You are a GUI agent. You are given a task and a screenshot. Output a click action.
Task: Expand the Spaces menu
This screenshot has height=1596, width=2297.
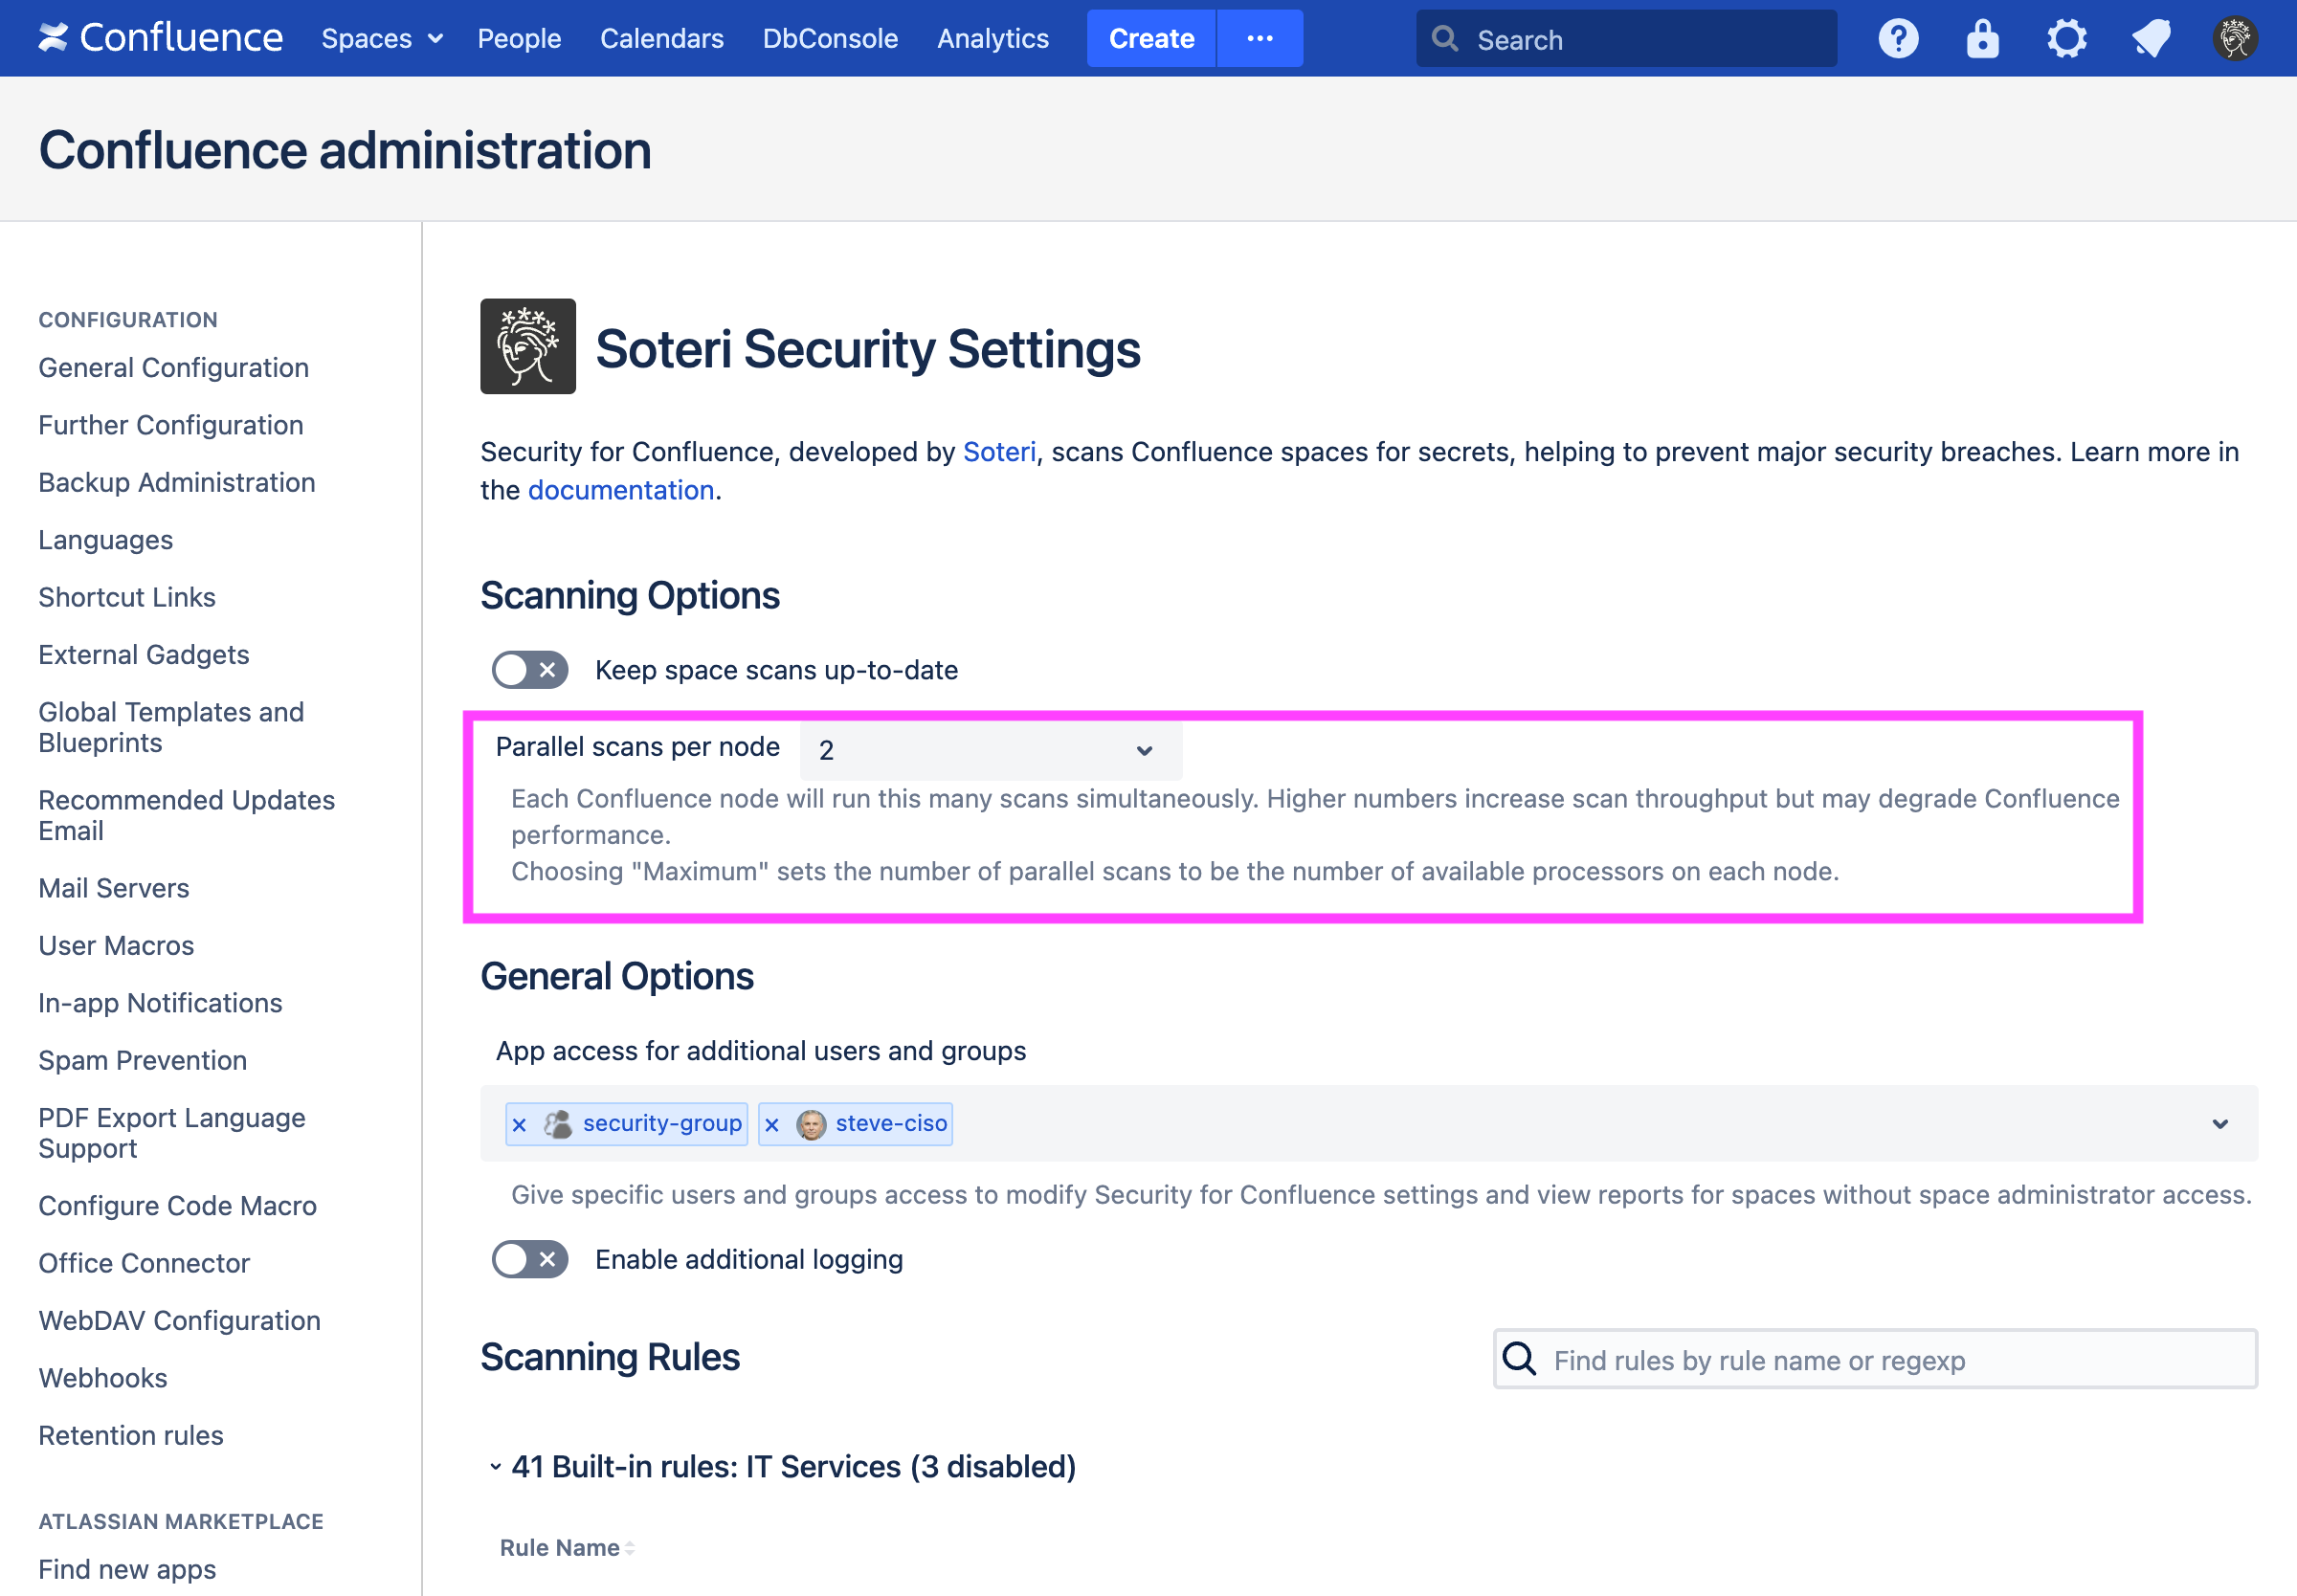381,39
